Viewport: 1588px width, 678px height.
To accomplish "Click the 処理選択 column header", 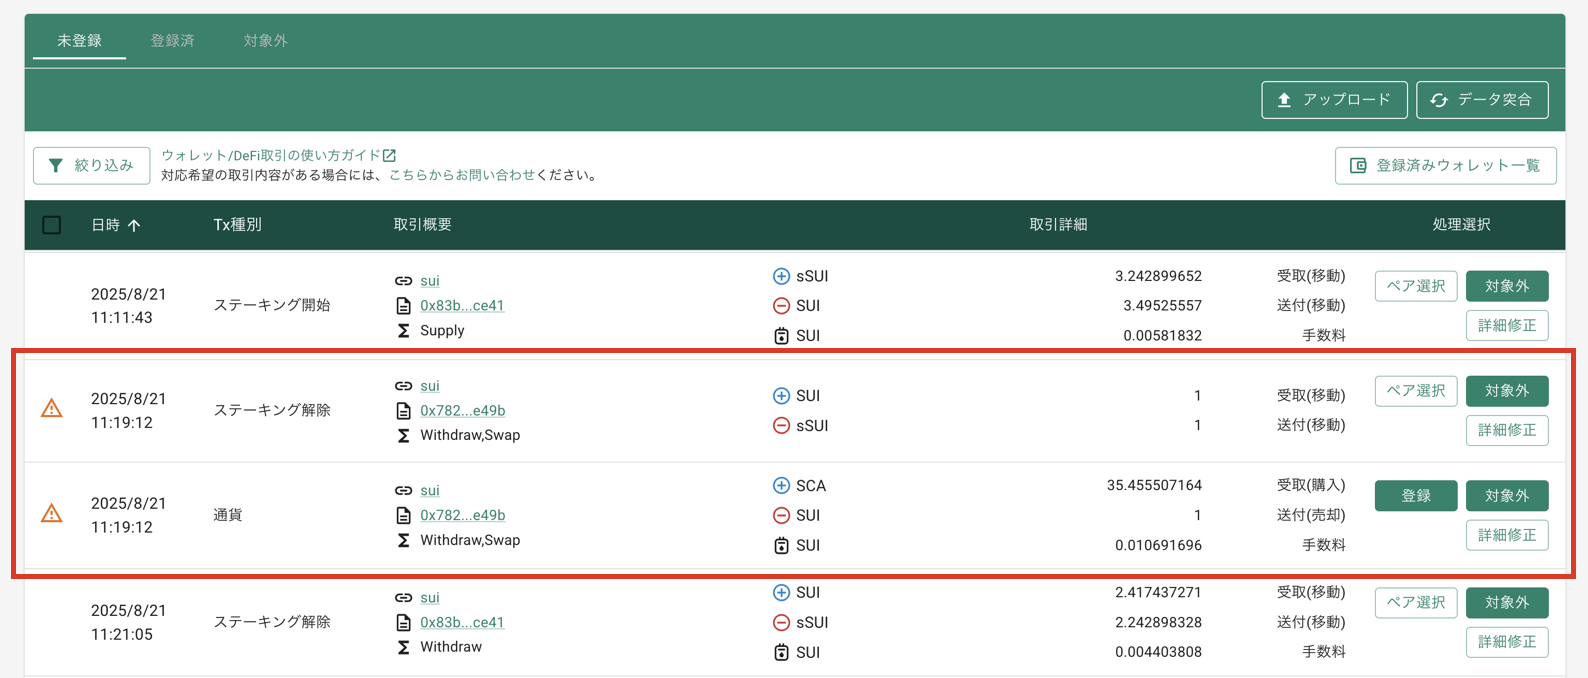I will [x=1461, y=225].
